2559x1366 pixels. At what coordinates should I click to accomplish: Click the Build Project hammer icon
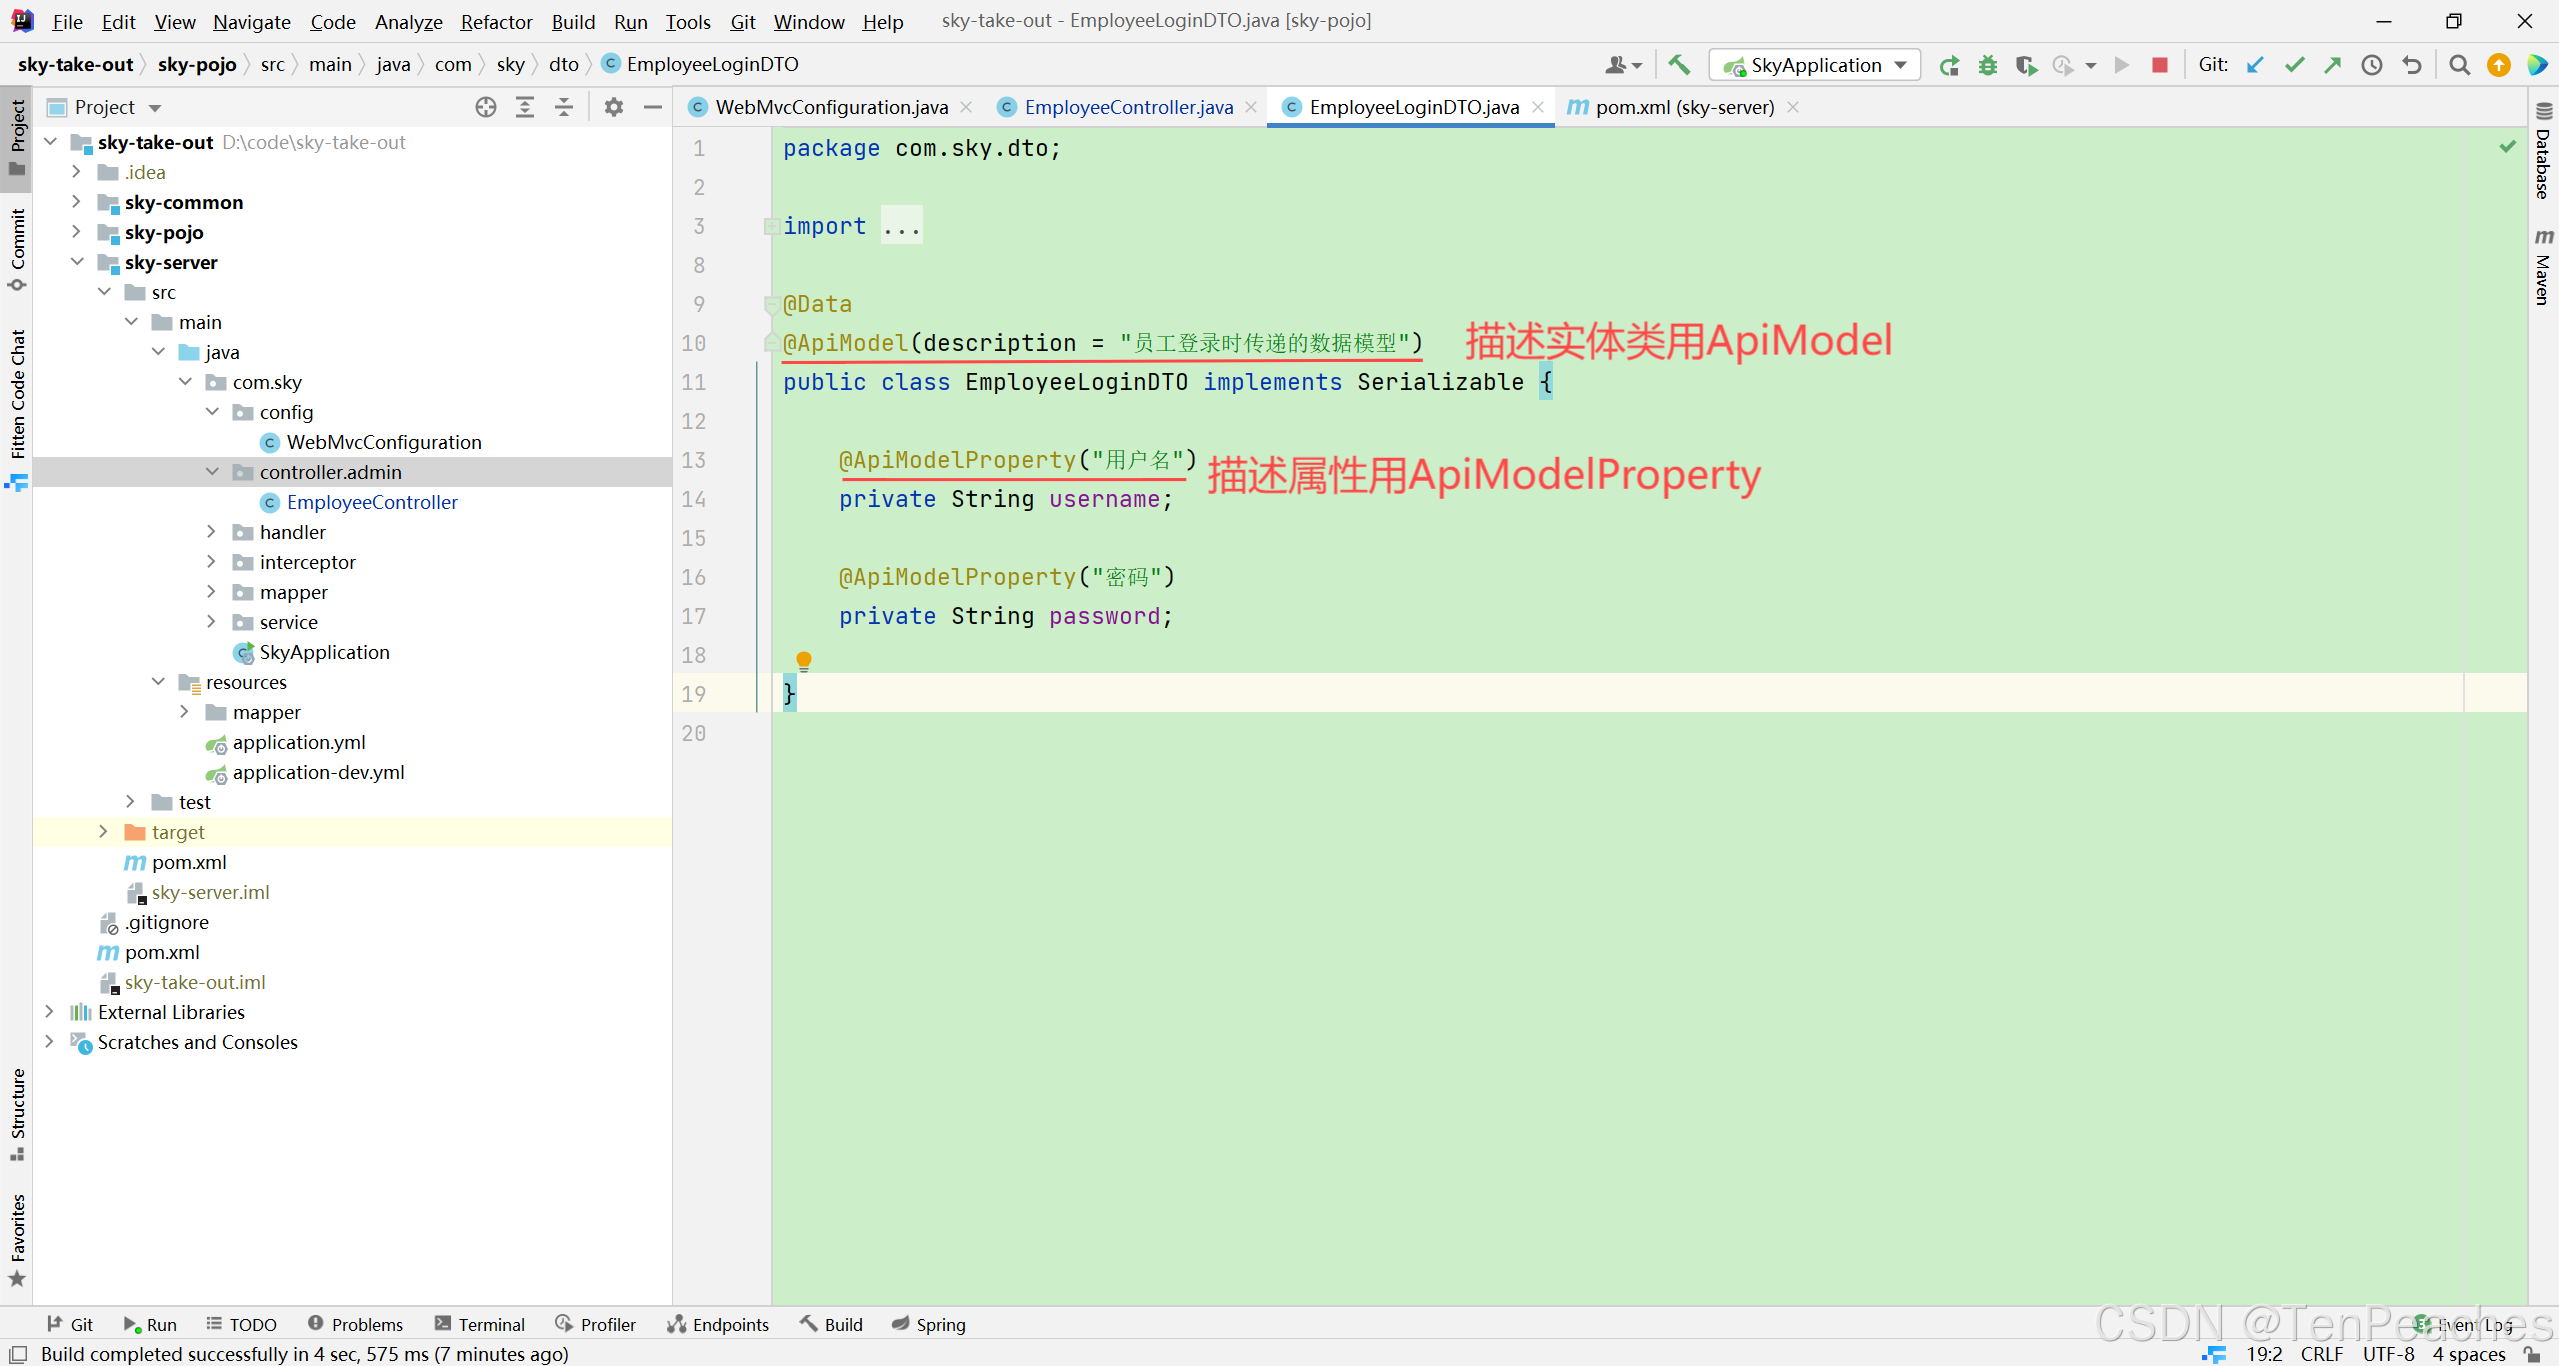point(1679,65)
